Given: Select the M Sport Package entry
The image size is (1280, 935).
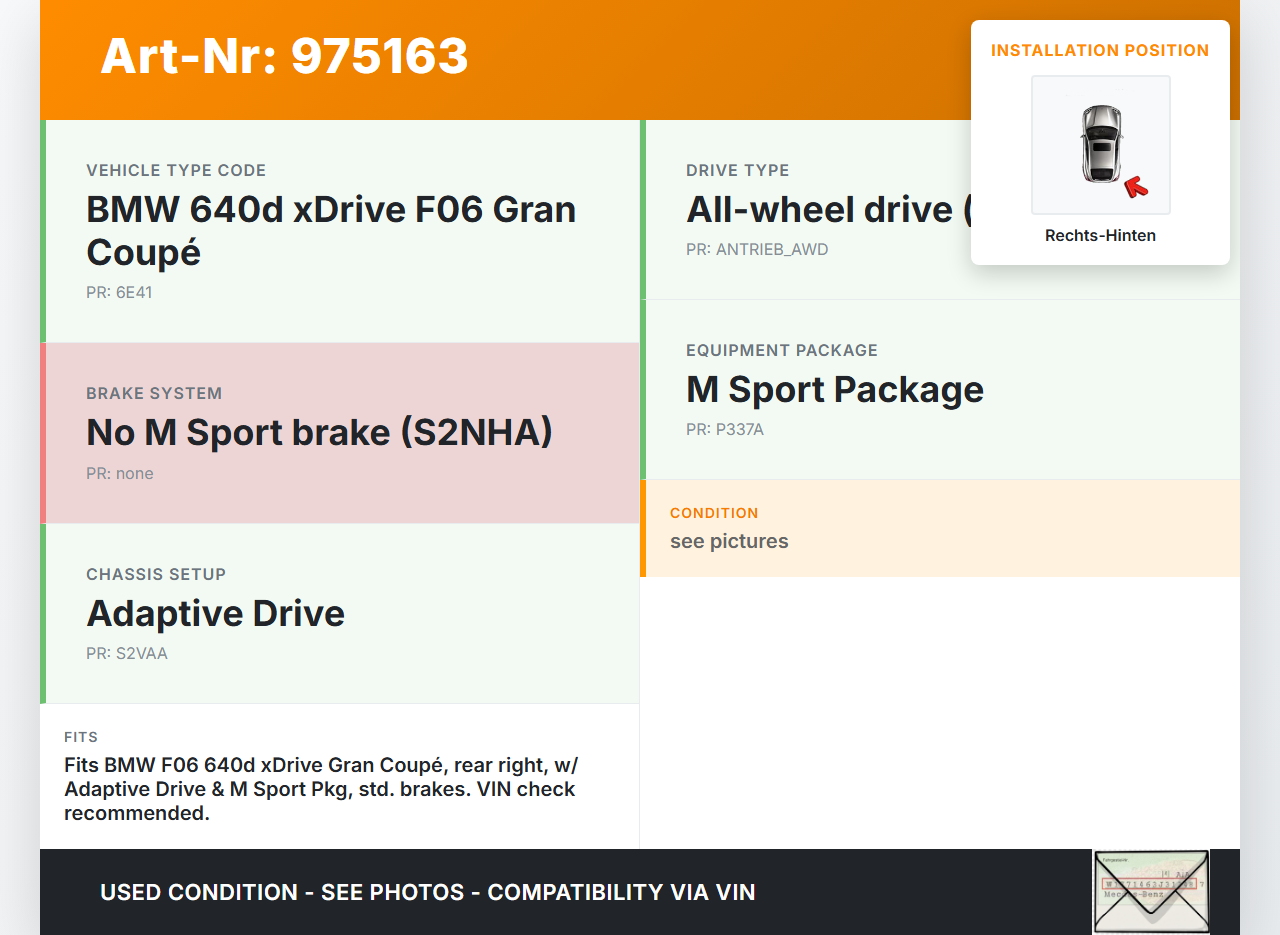Looking at the screenshot, I should click(x=835, y=389).
